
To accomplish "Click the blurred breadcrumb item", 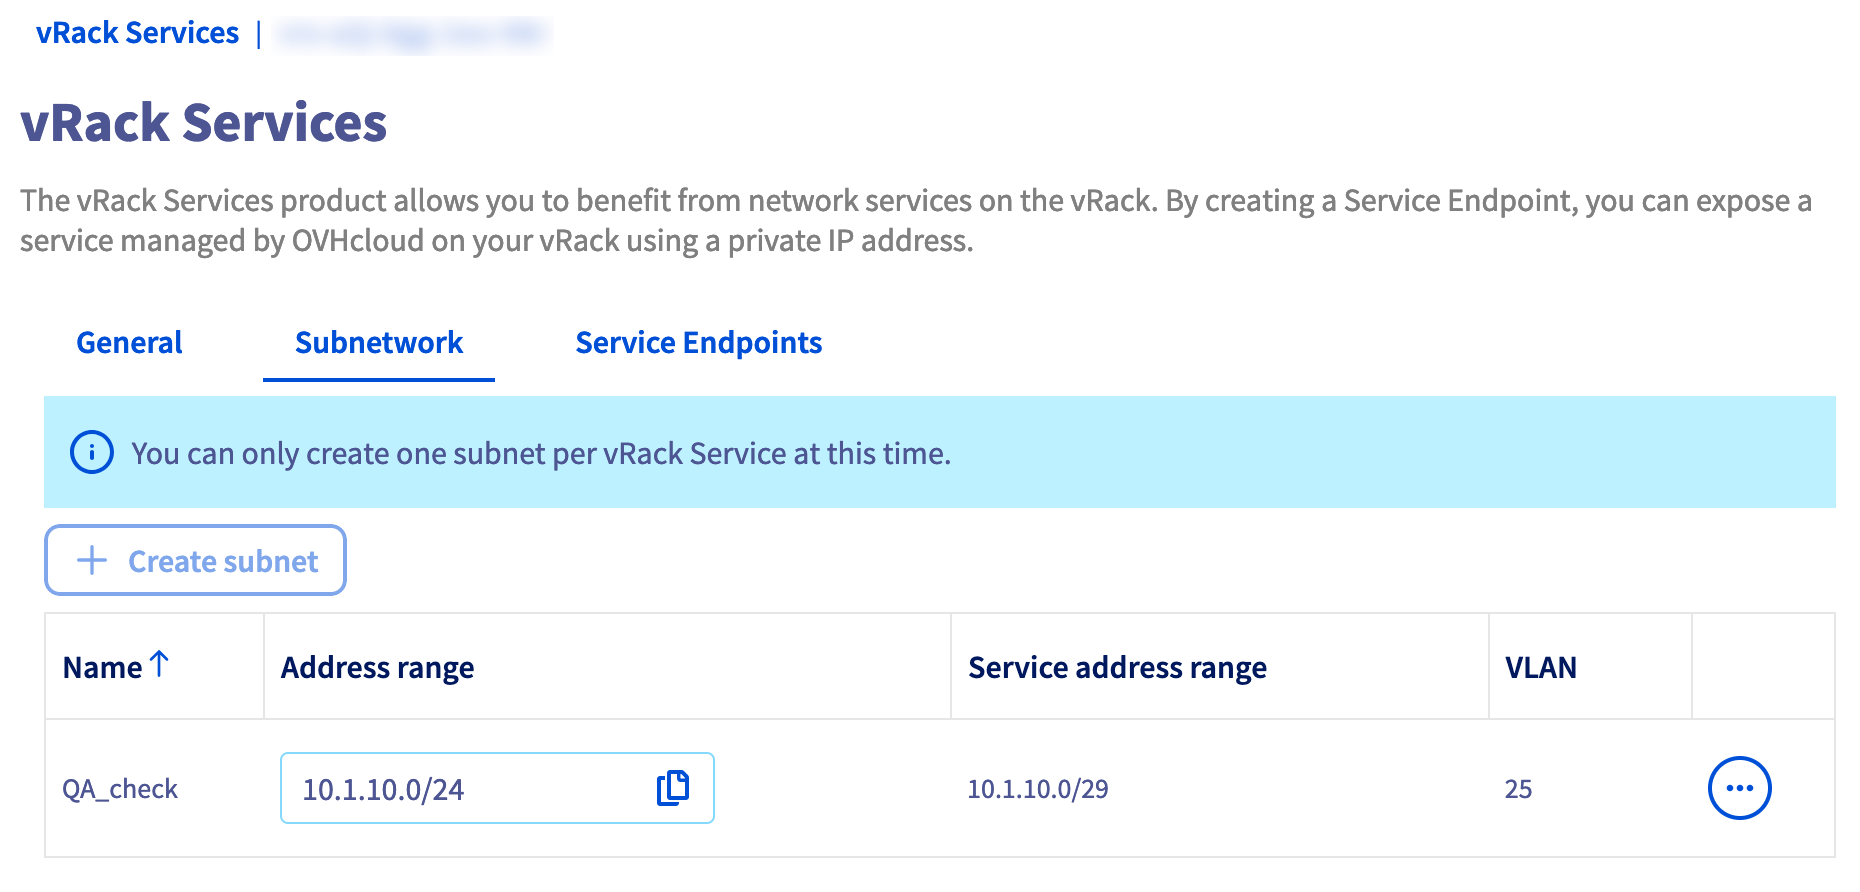I will click(x=411, y=34).
